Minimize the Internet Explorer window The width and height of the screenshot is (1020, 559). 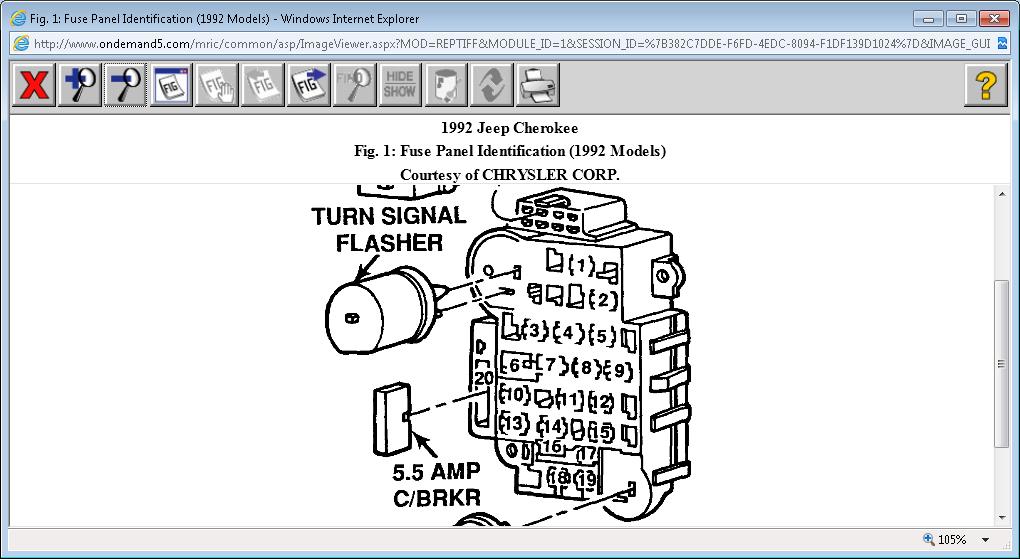[x=928, y=19]
